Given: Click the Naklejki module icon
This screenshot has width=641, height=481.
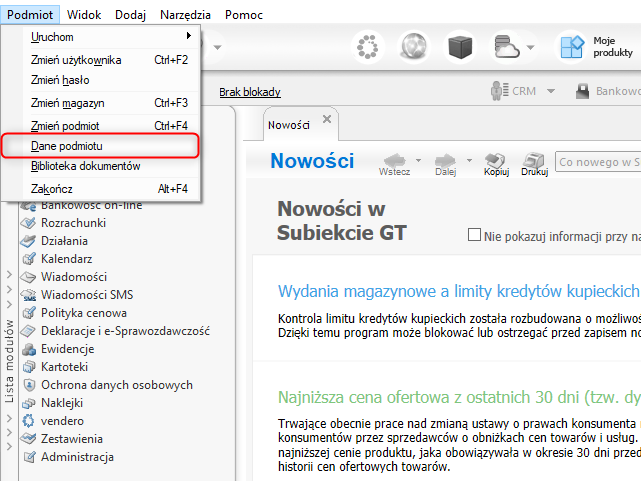Looking at the screenshot, I should 29,403.
